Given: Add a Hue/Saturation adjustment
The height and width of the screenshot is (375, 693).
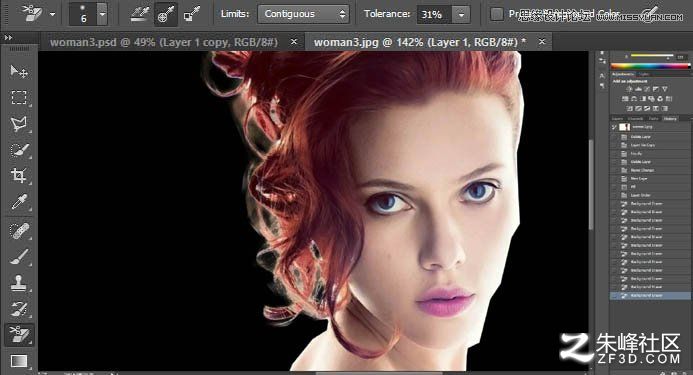Looking at the screenshot, I should [625, 99].
